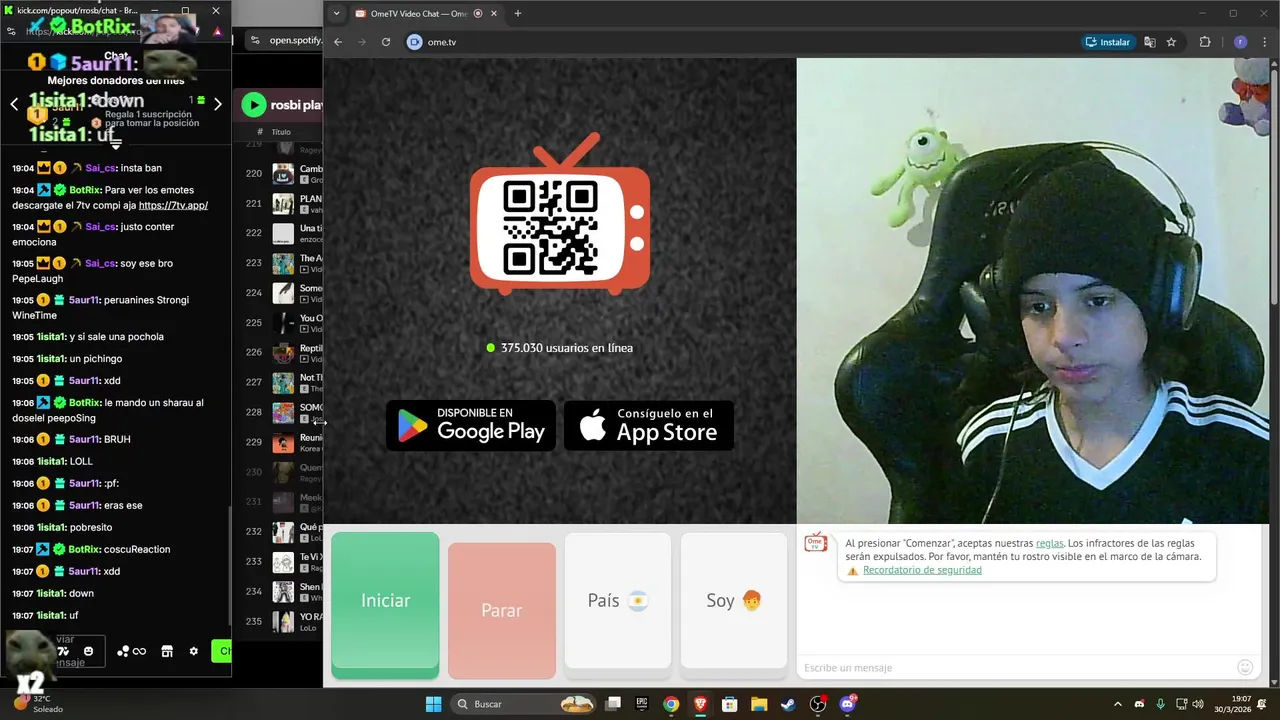Open Microsoft Store from the taskbar

click(x=730, y=704)
